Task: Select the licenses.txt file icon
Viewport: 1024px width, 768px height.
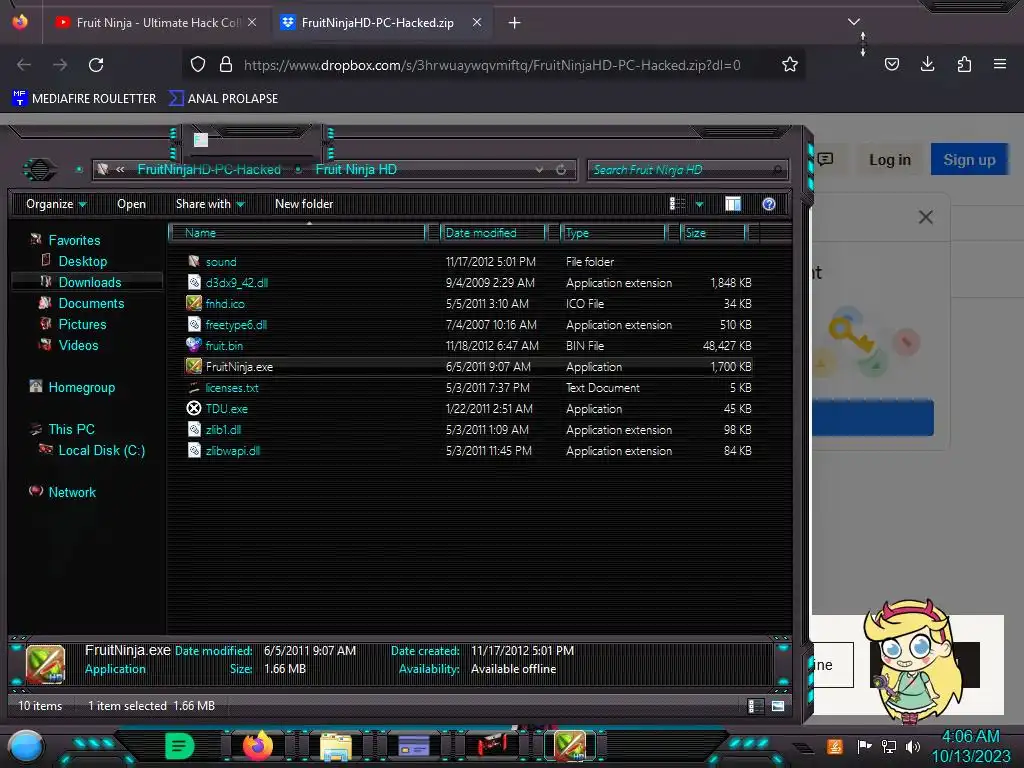Action: point(194,387)
